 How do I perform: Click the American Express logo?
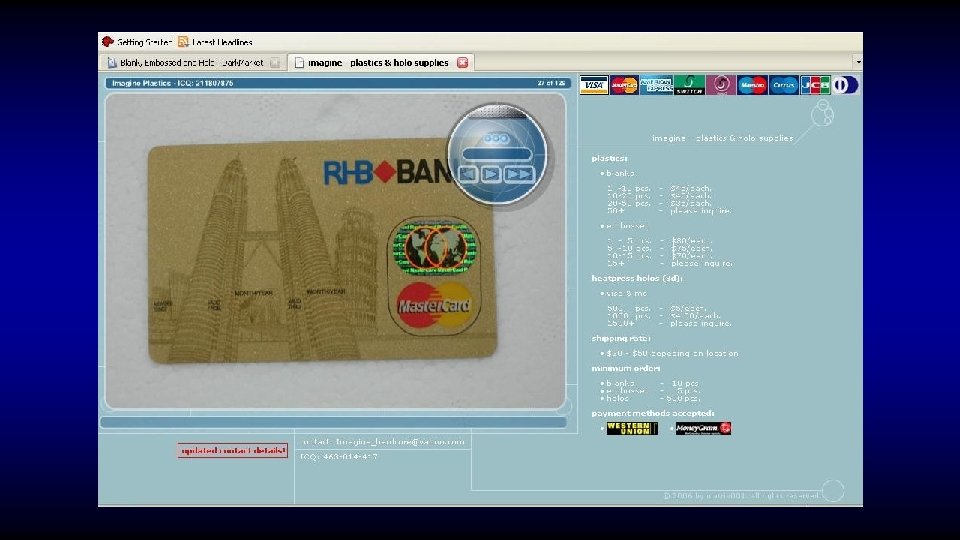656,85
